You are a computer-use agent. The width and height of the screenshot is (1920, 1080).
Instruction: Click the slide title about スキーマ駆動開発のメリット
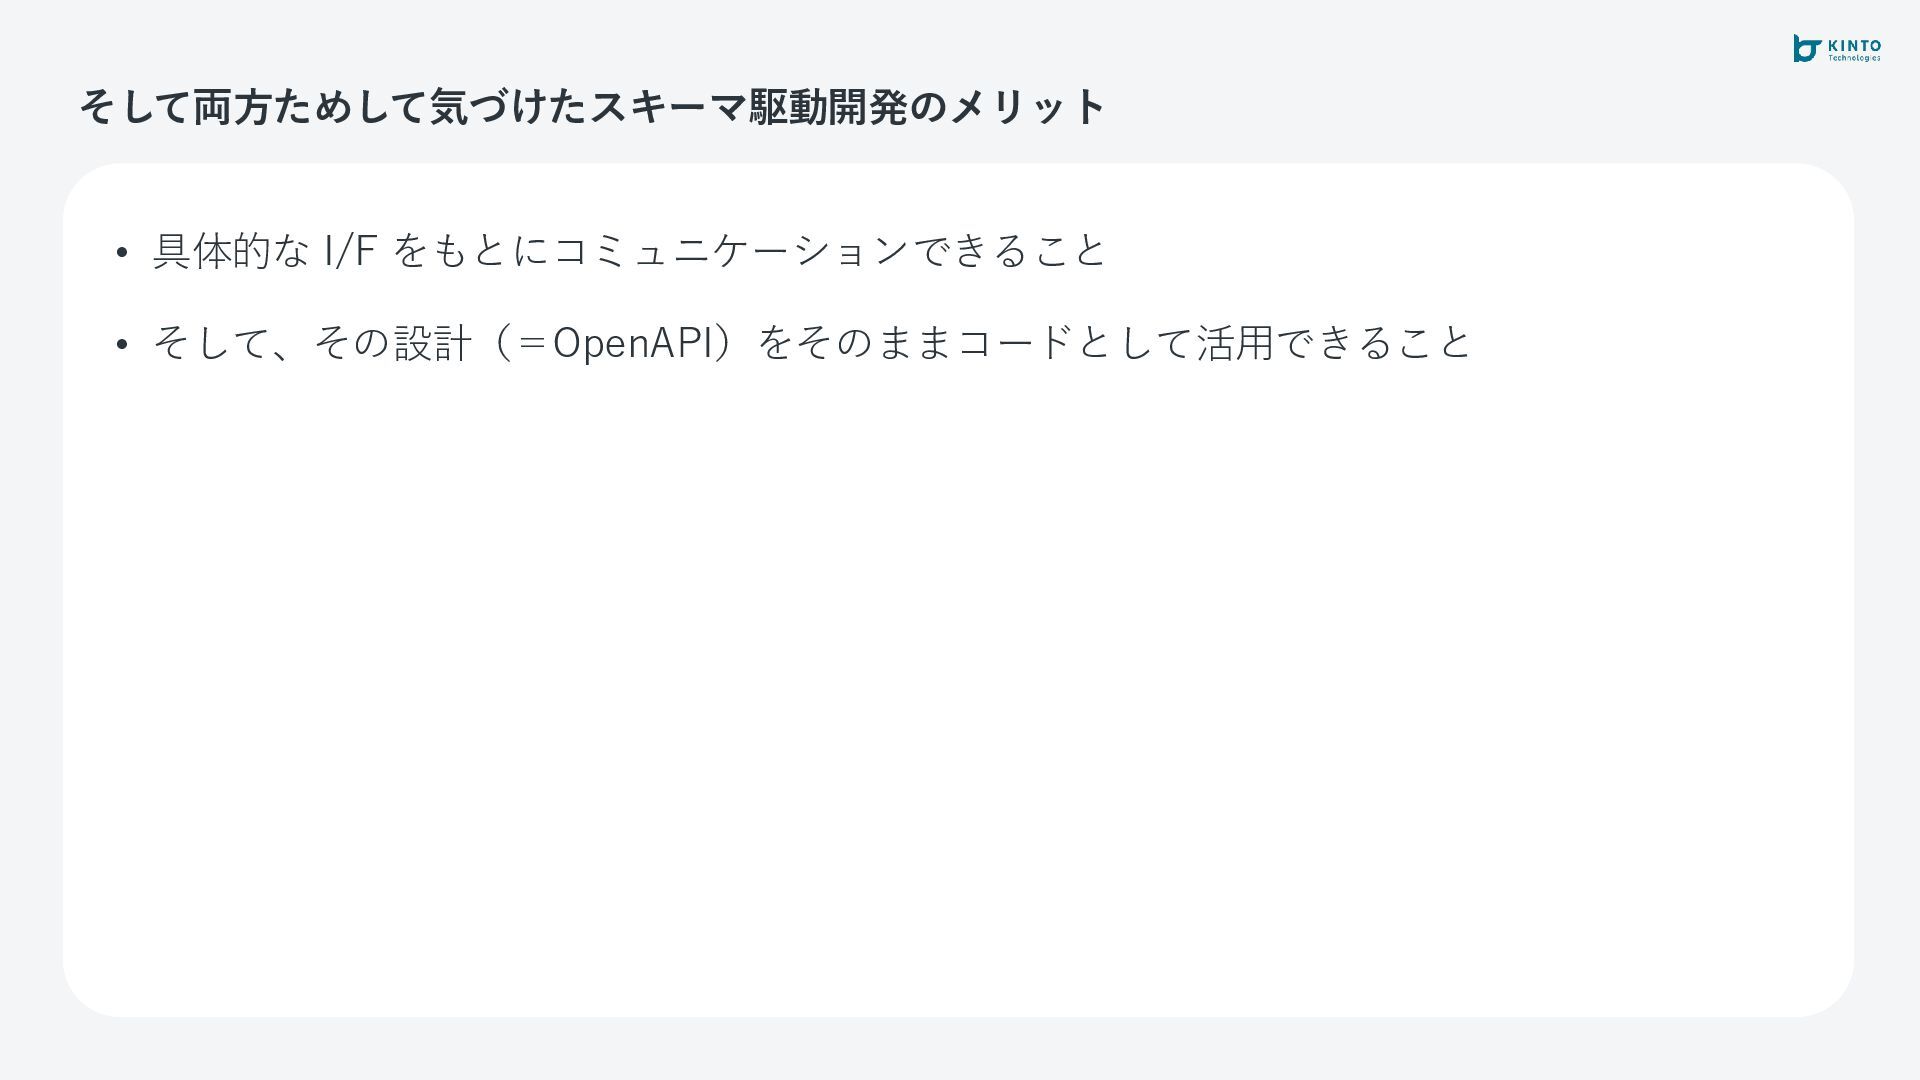click(x=593, y=106)
